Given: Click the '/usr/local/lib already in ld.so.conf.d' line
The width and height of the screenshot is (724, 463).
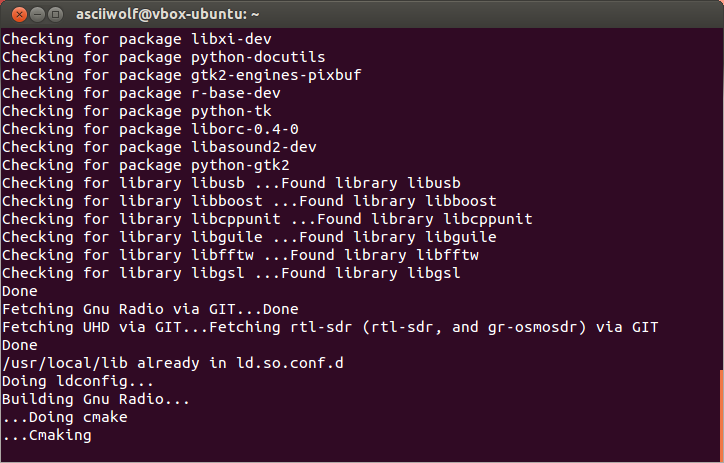Looking at the screenshot, I should tap(173, 363).
